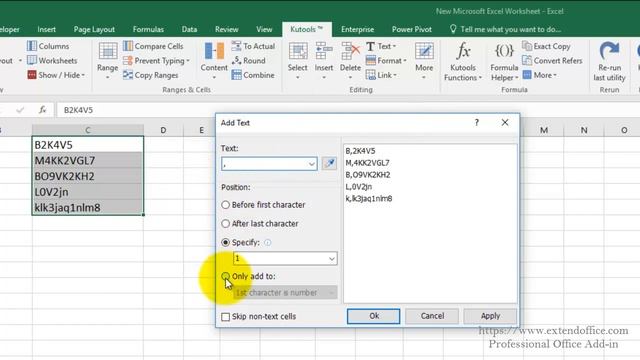
Task: Expand More formula tools
Action: [540, 75]
